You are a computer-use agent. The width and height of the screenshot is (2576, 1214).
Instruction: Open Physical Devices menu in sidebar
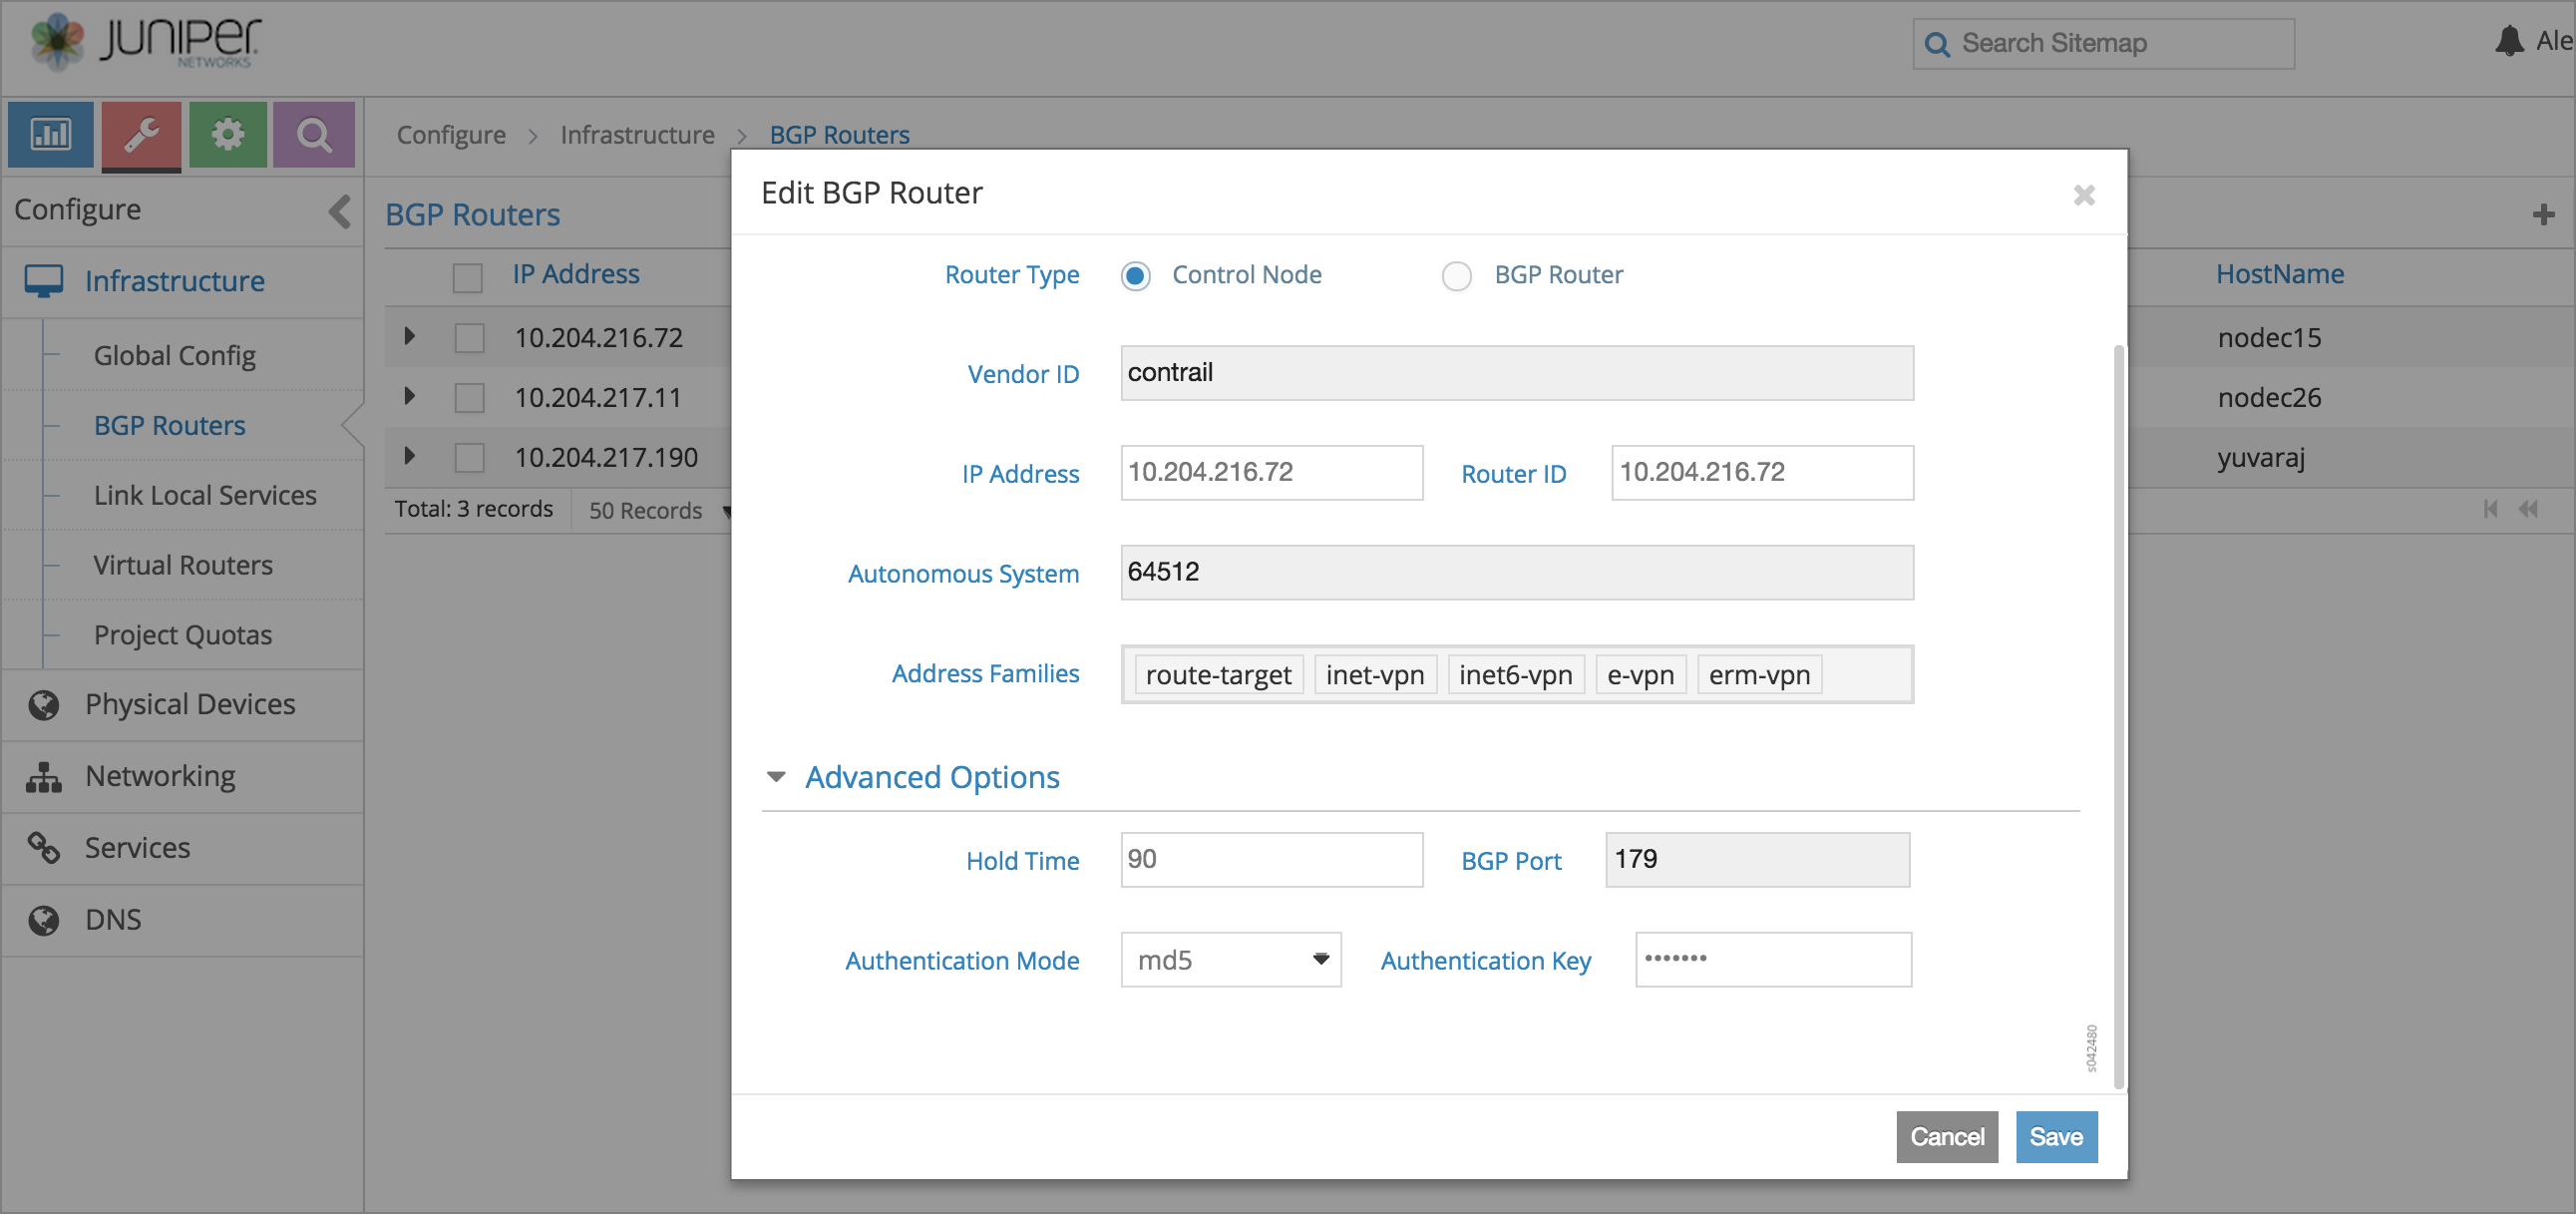tap(190, 704)
